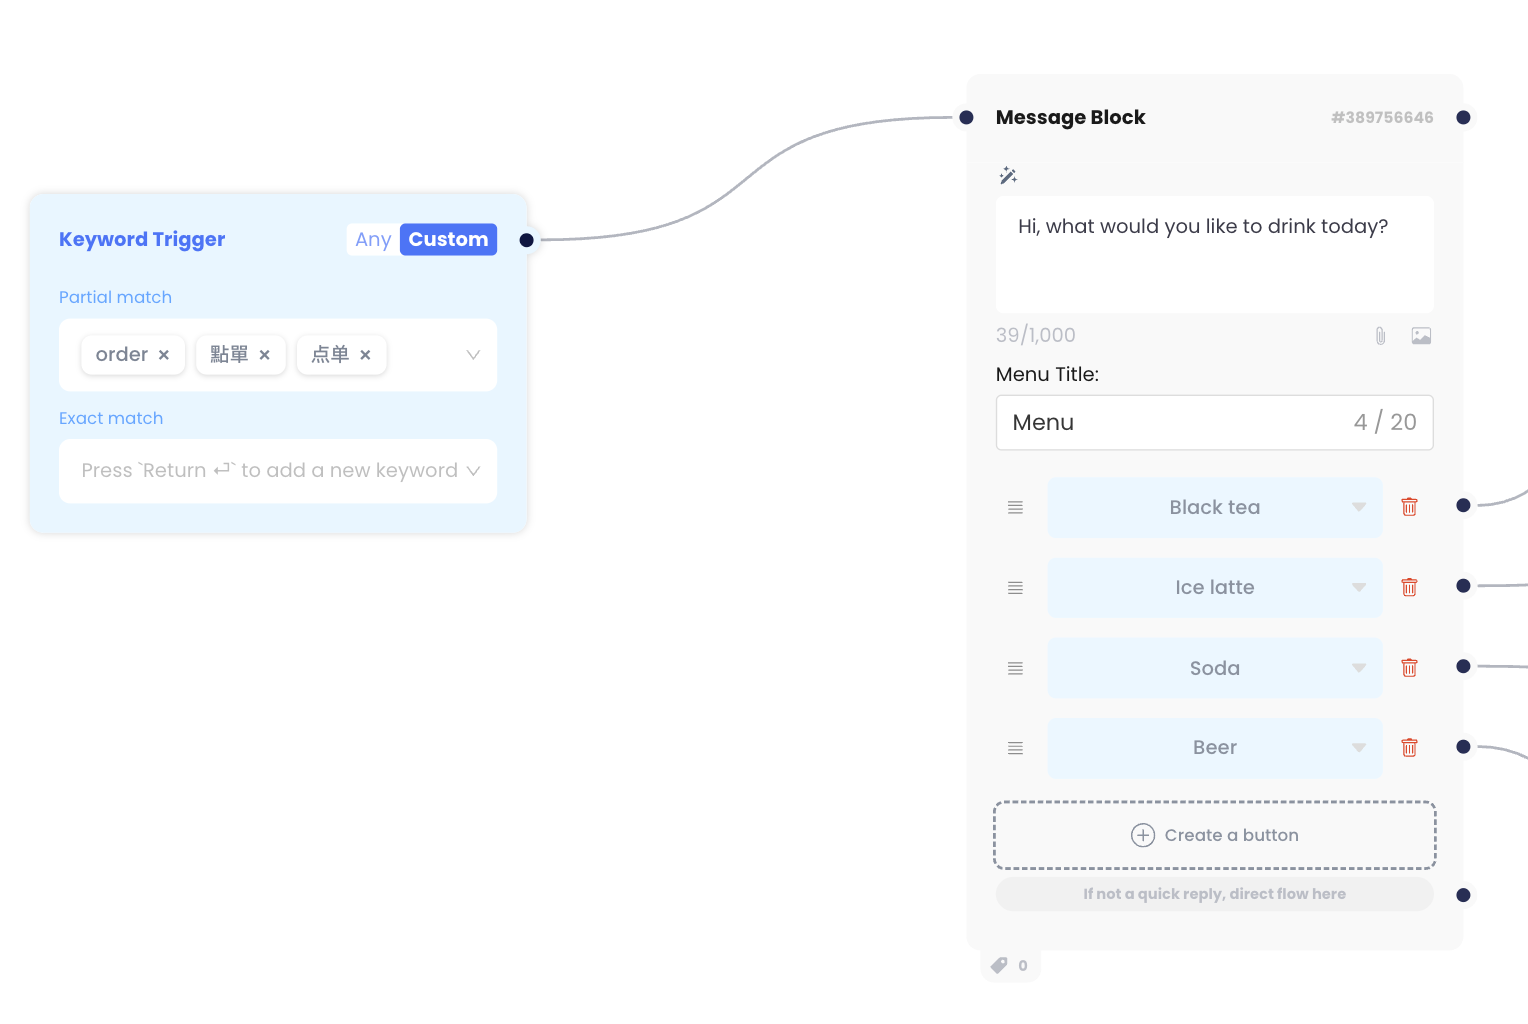This screenshot has height=1024, width=1528.
Task: Open the Beer button dropdown arrow
Action: 1359,748
